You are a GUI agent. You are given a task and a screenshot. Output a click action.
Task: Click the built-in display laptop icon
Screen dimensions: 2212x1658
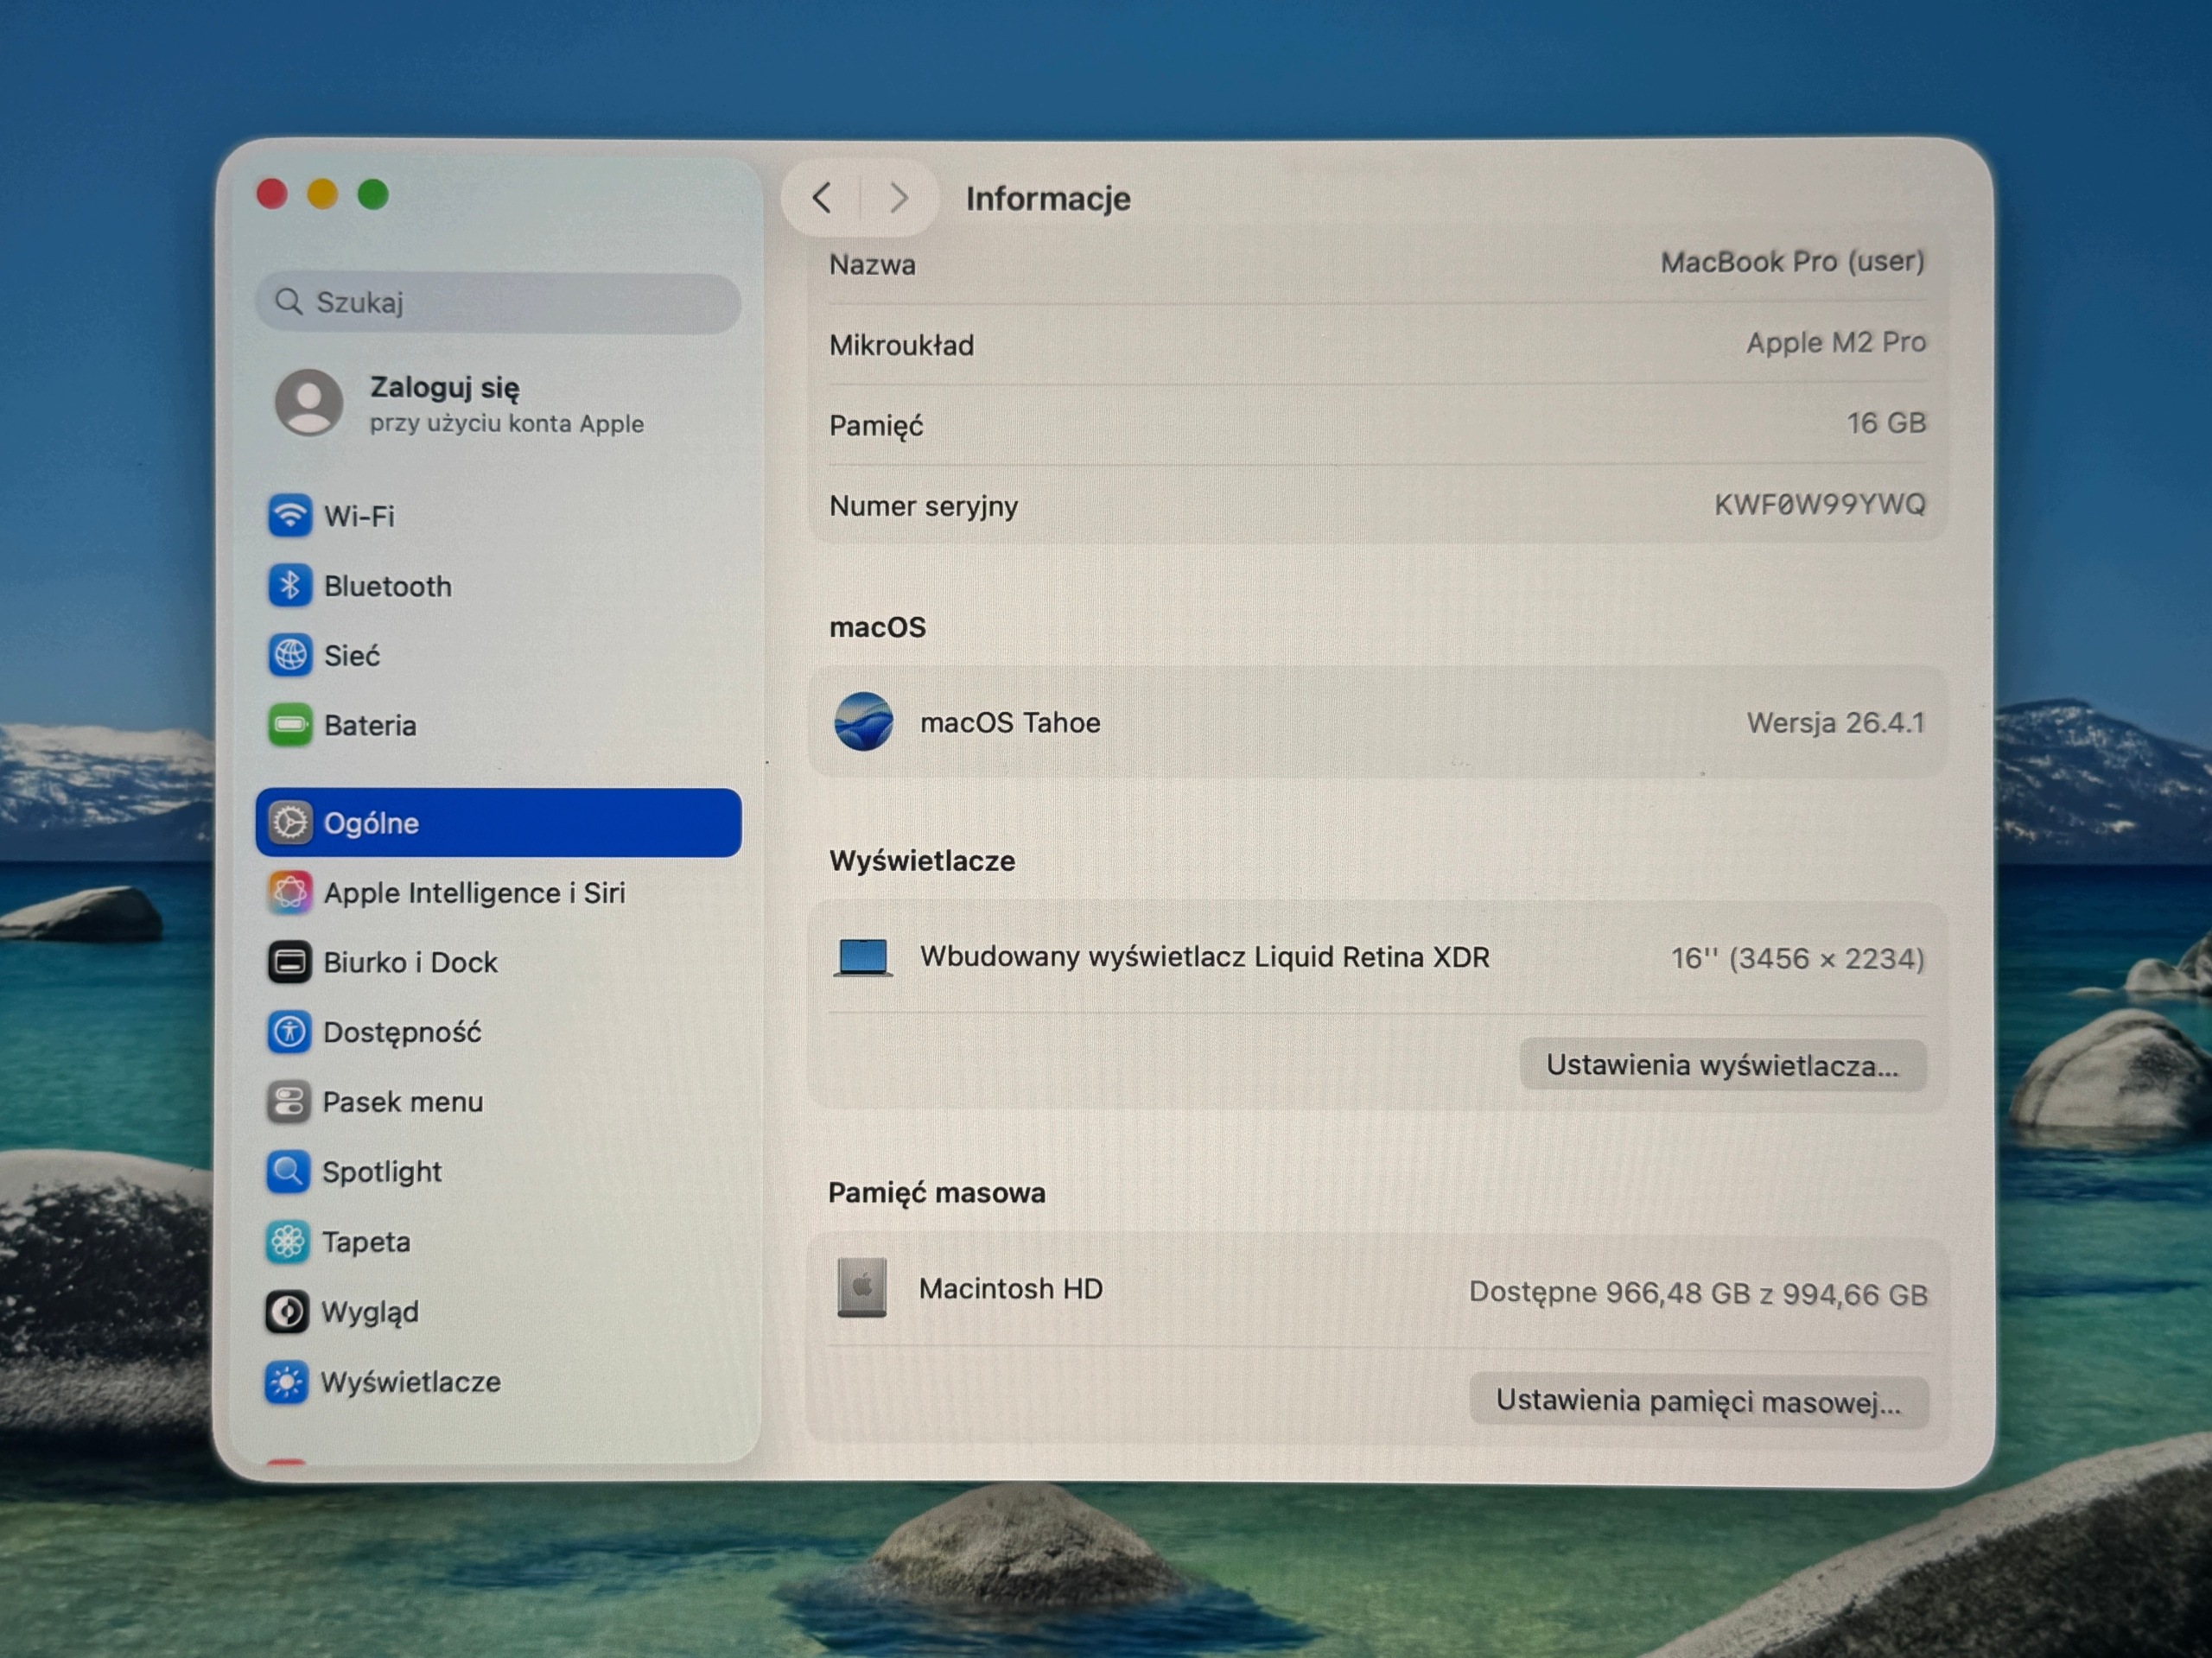click(863, 957)
